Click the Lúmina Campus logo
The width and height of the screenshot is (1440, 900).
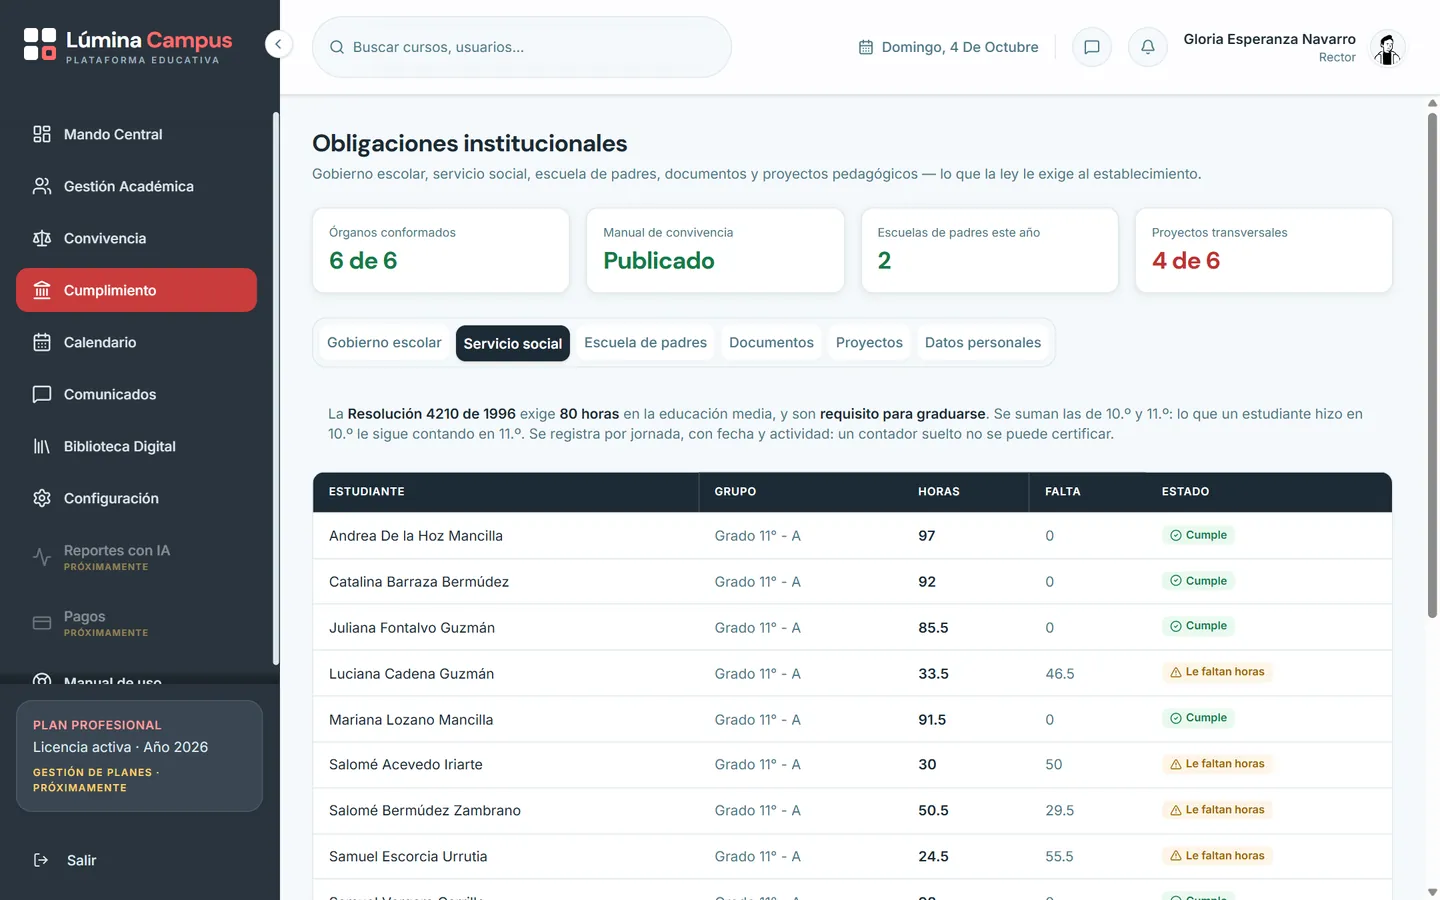pos(128,45)
